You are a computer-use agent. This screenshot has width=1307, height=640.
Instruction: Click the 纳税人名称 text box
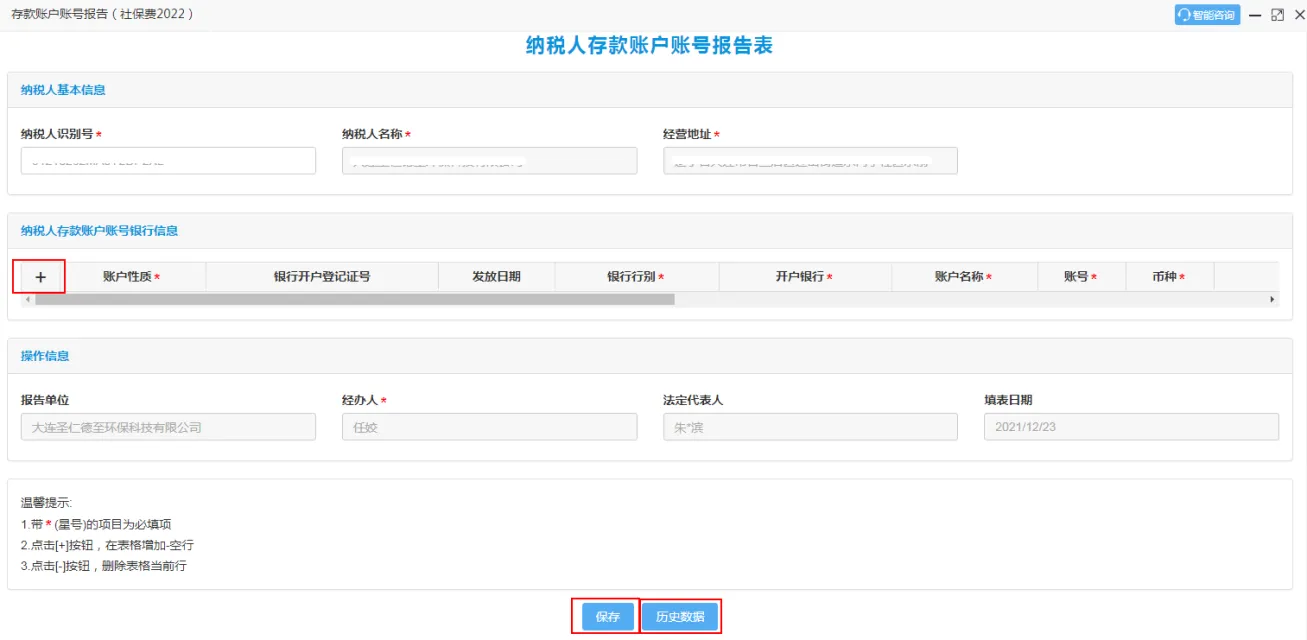point(489,161)
